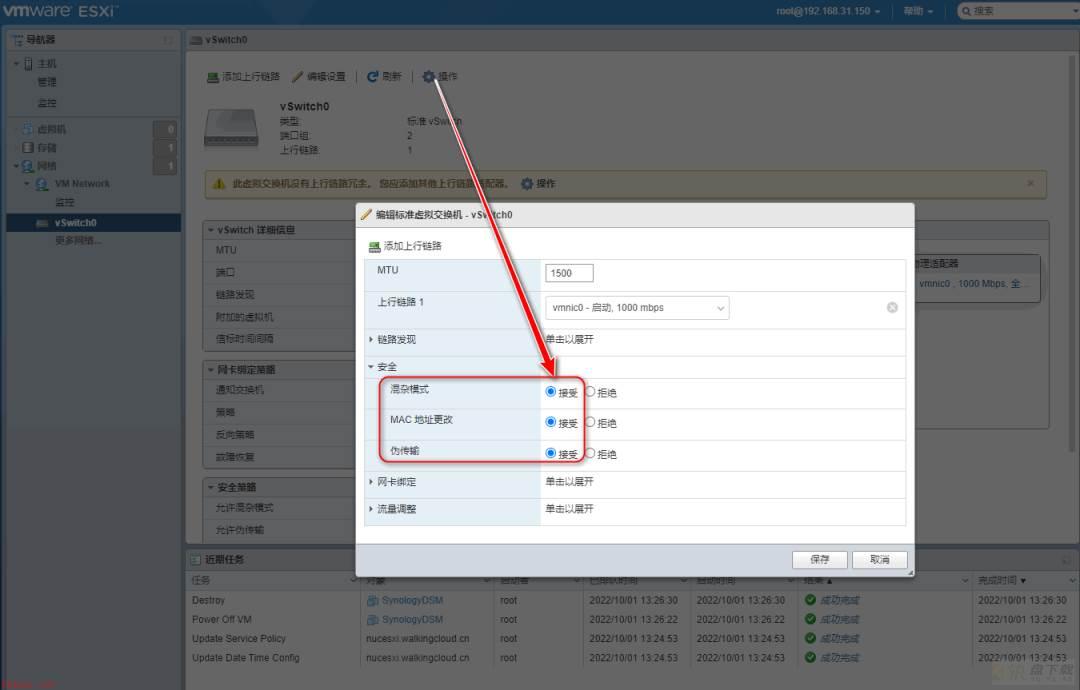The height and width of the screenshot is (690, 1080).
Task: Click the vSwitch0 device thumbnail image
Action: coord(231,128)
